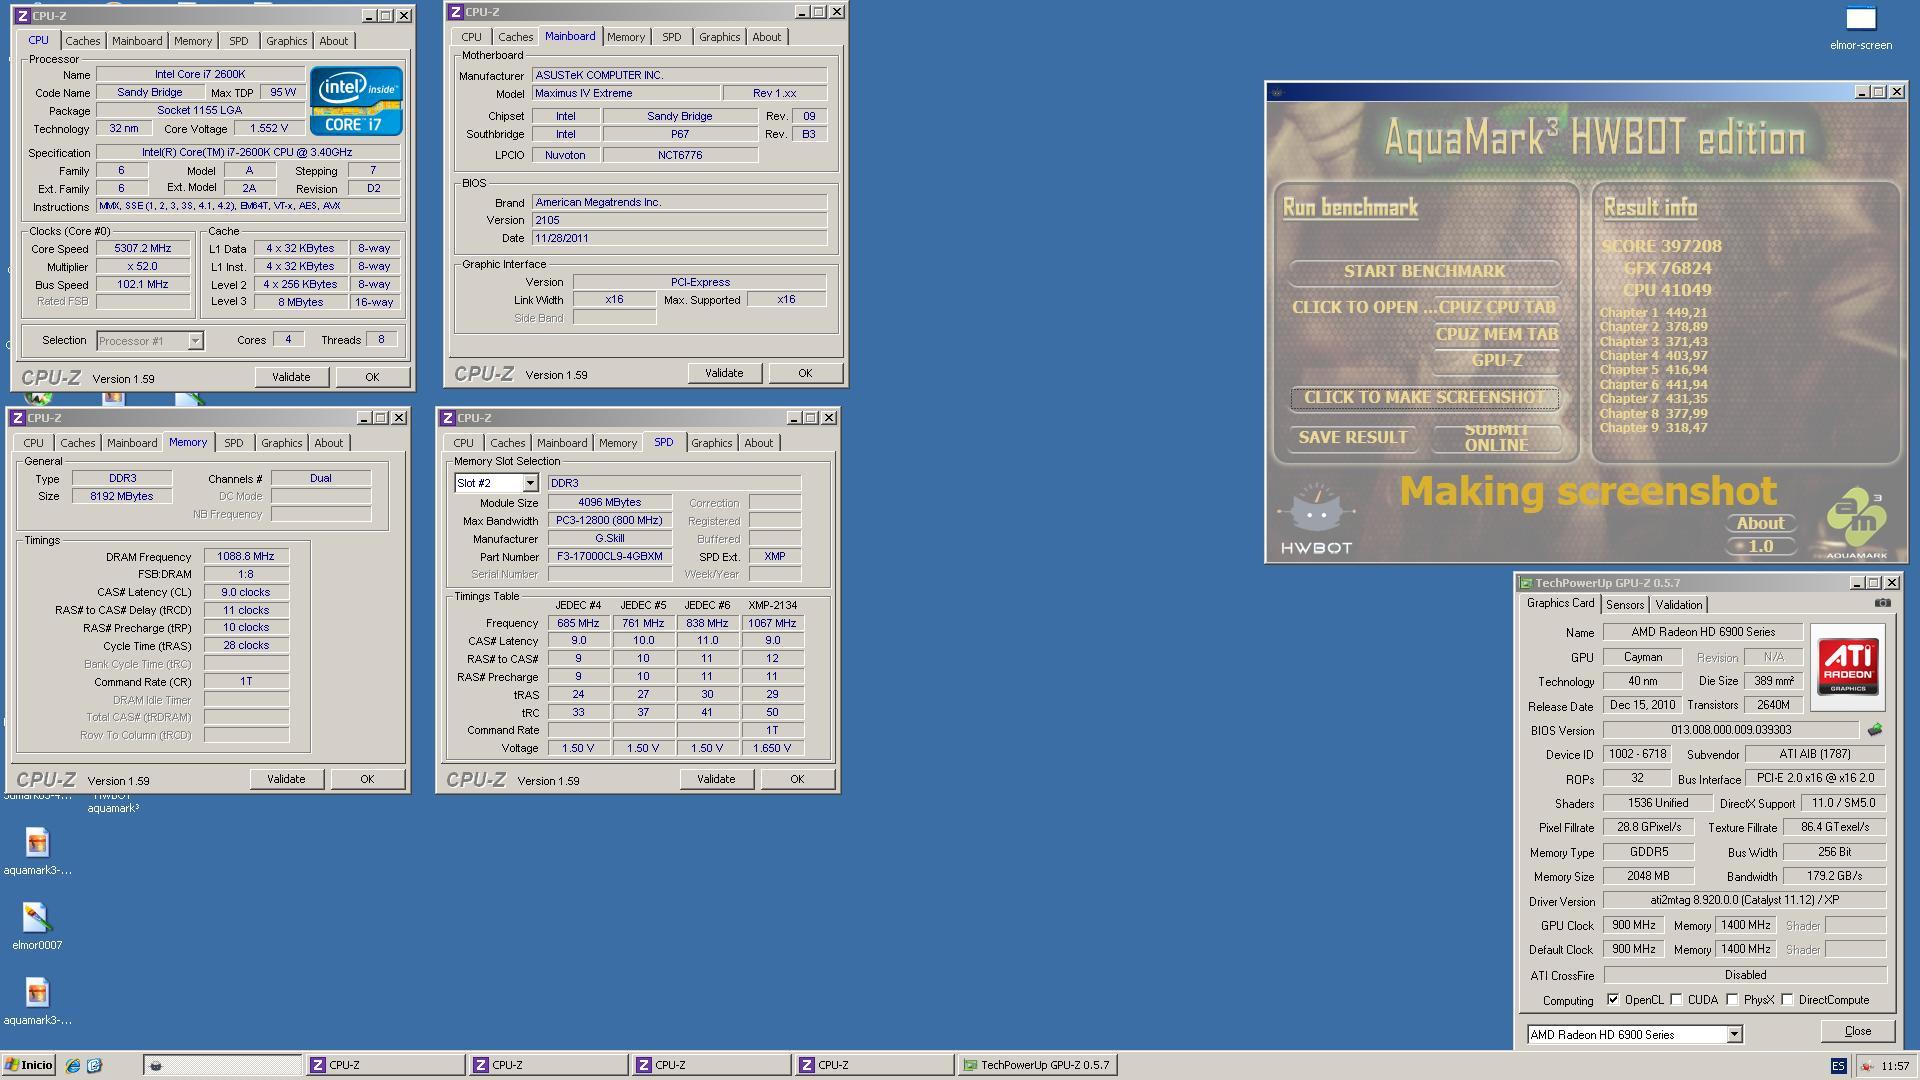
Task: Open CPU tab in CPU-Z Memory window
Action: [33, 443]
